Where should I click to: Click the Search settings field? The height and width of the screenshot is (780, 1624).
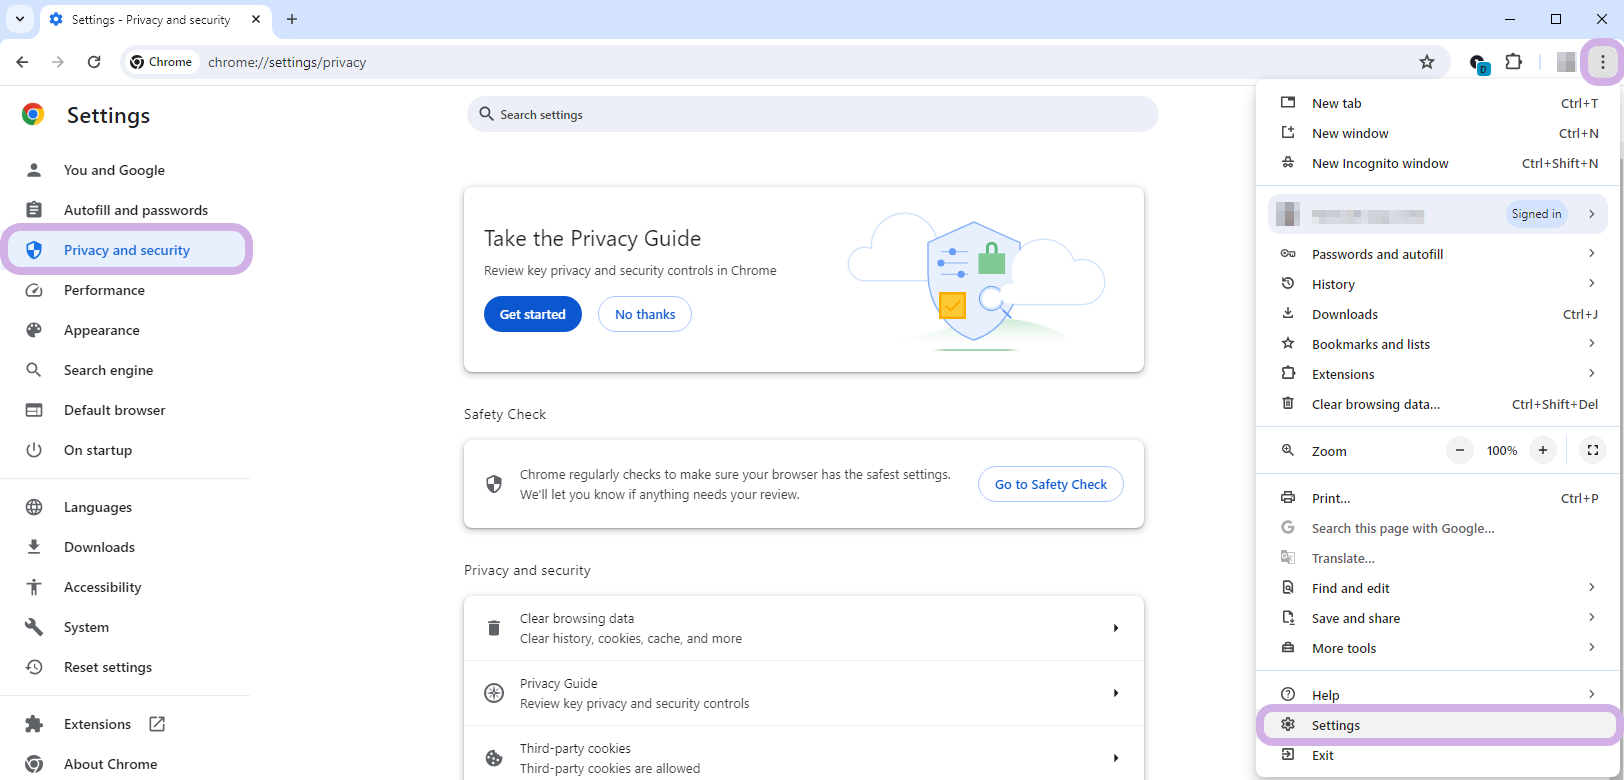point(812,114)
